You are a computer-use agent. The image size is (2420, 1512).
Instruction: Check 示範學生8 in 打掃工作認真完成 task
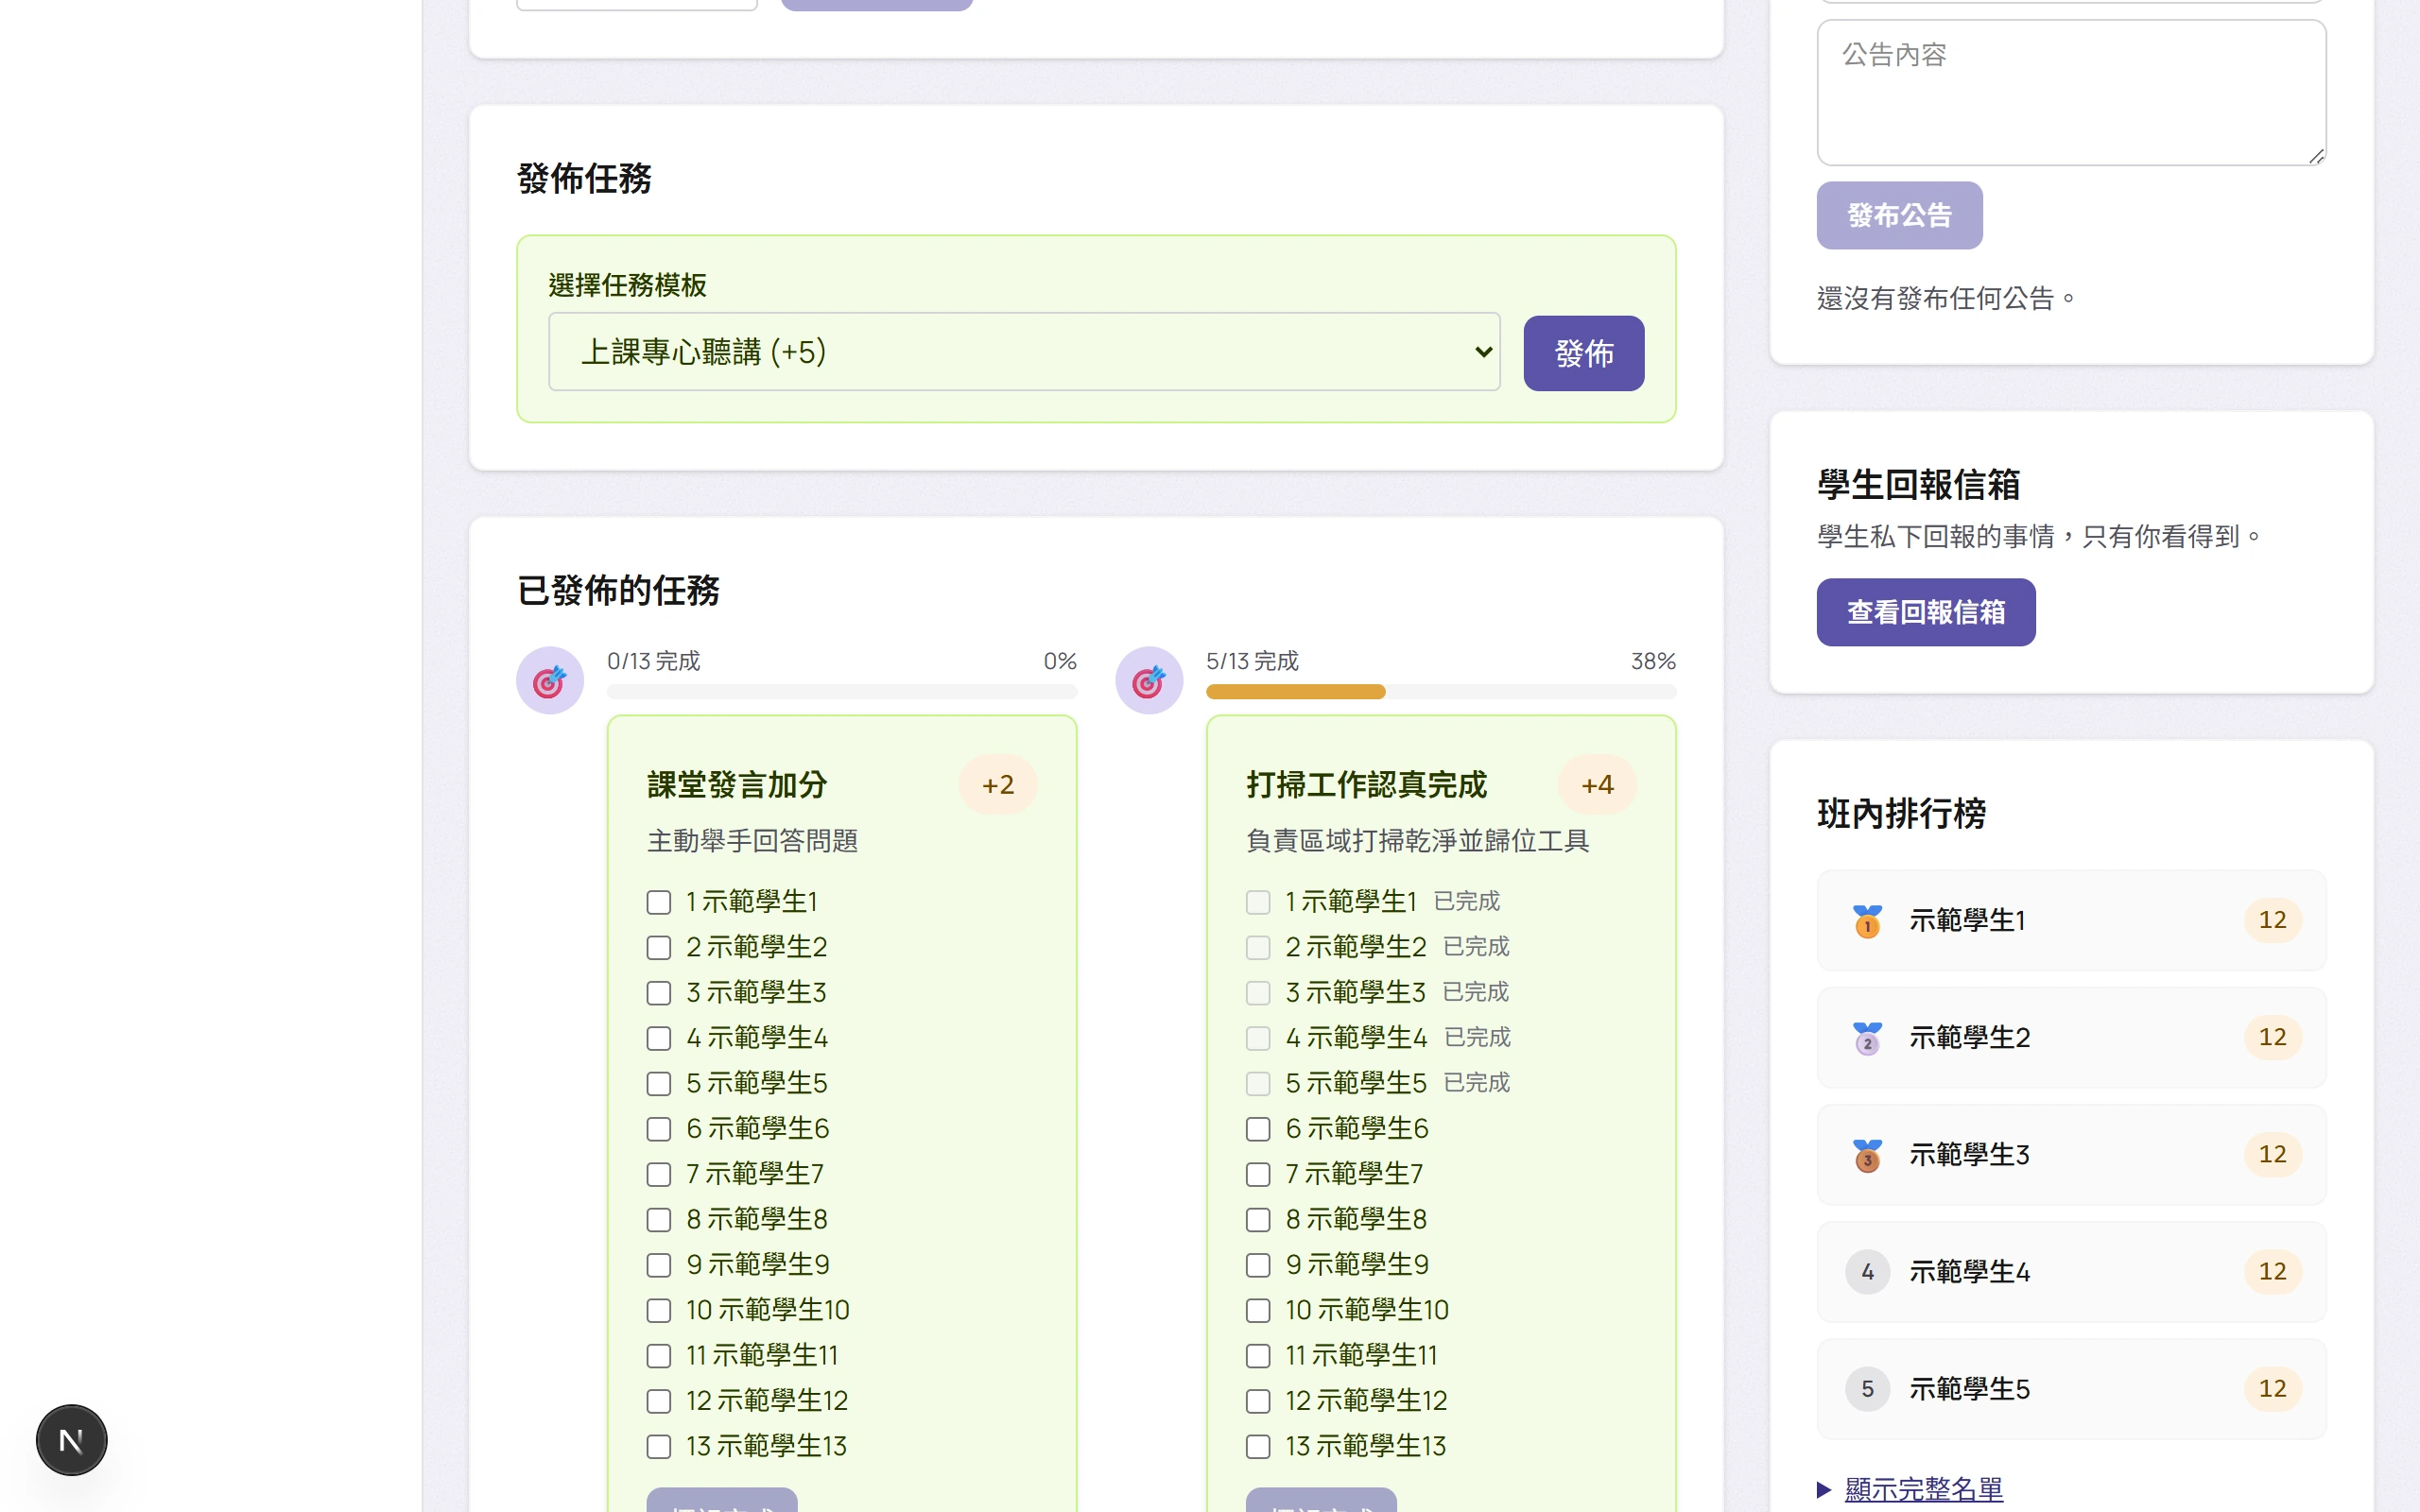coord(1258,1220)
